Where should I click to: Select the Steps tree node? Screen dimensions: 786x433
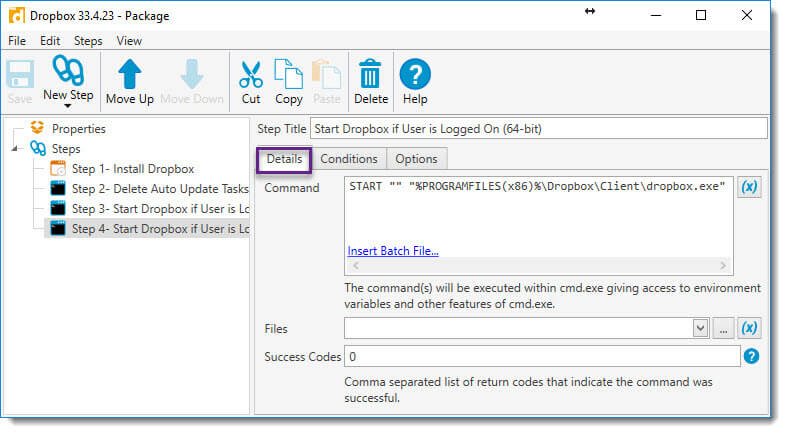(x=66, y=149)
